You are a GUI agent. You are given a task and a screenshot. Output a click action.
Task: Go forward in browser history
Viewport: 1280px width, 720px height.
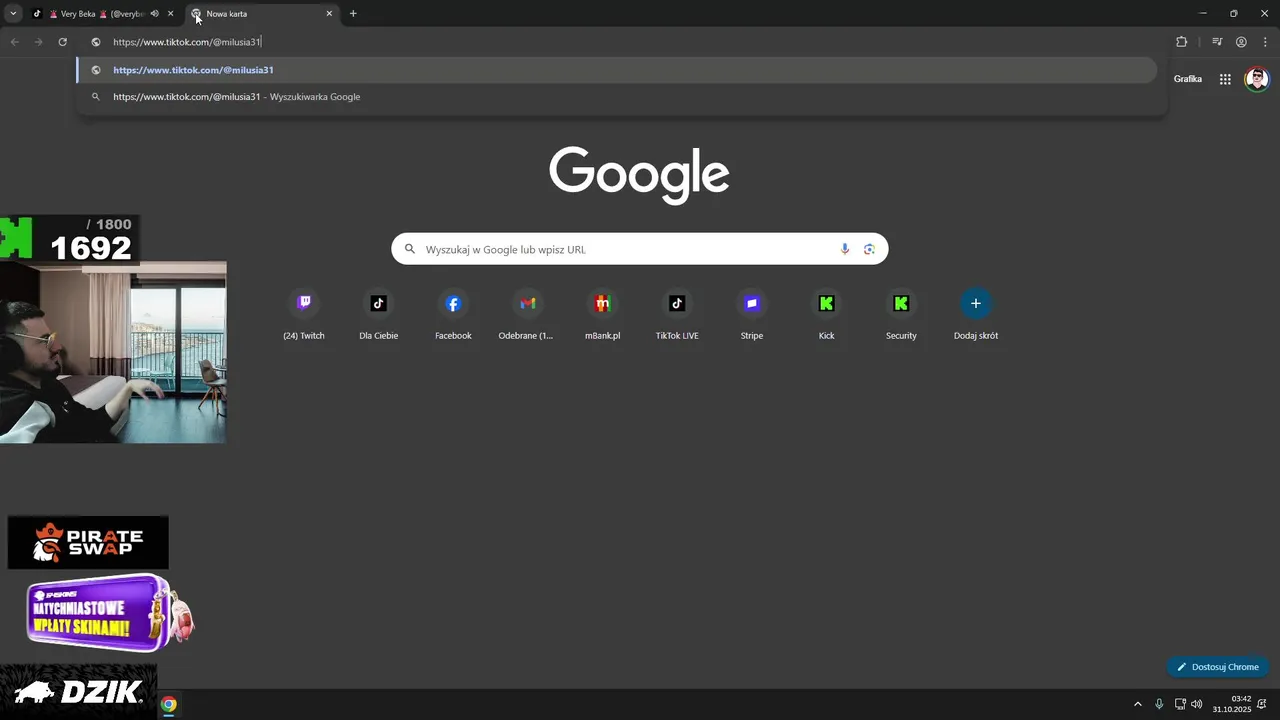pyautogui.click(x=38, y=42)
